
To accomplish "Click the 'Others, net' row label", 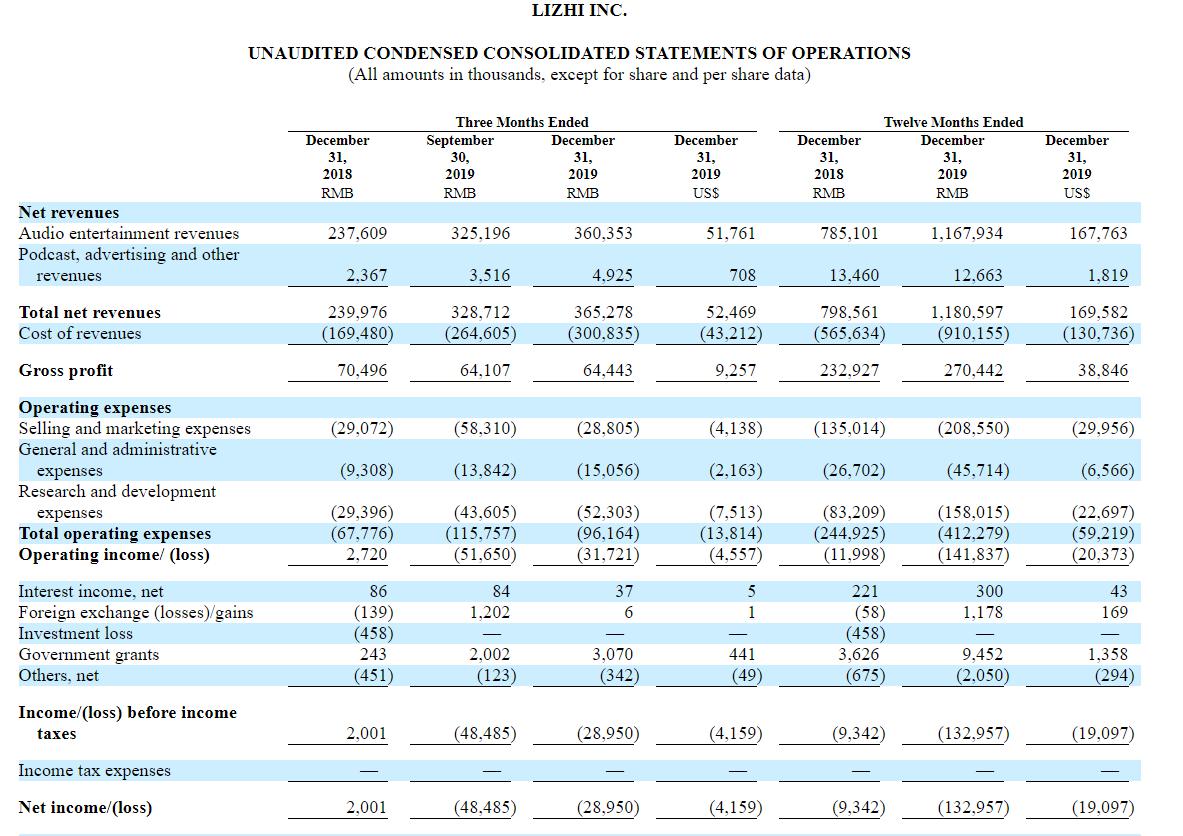I will (x=59, y=676).
